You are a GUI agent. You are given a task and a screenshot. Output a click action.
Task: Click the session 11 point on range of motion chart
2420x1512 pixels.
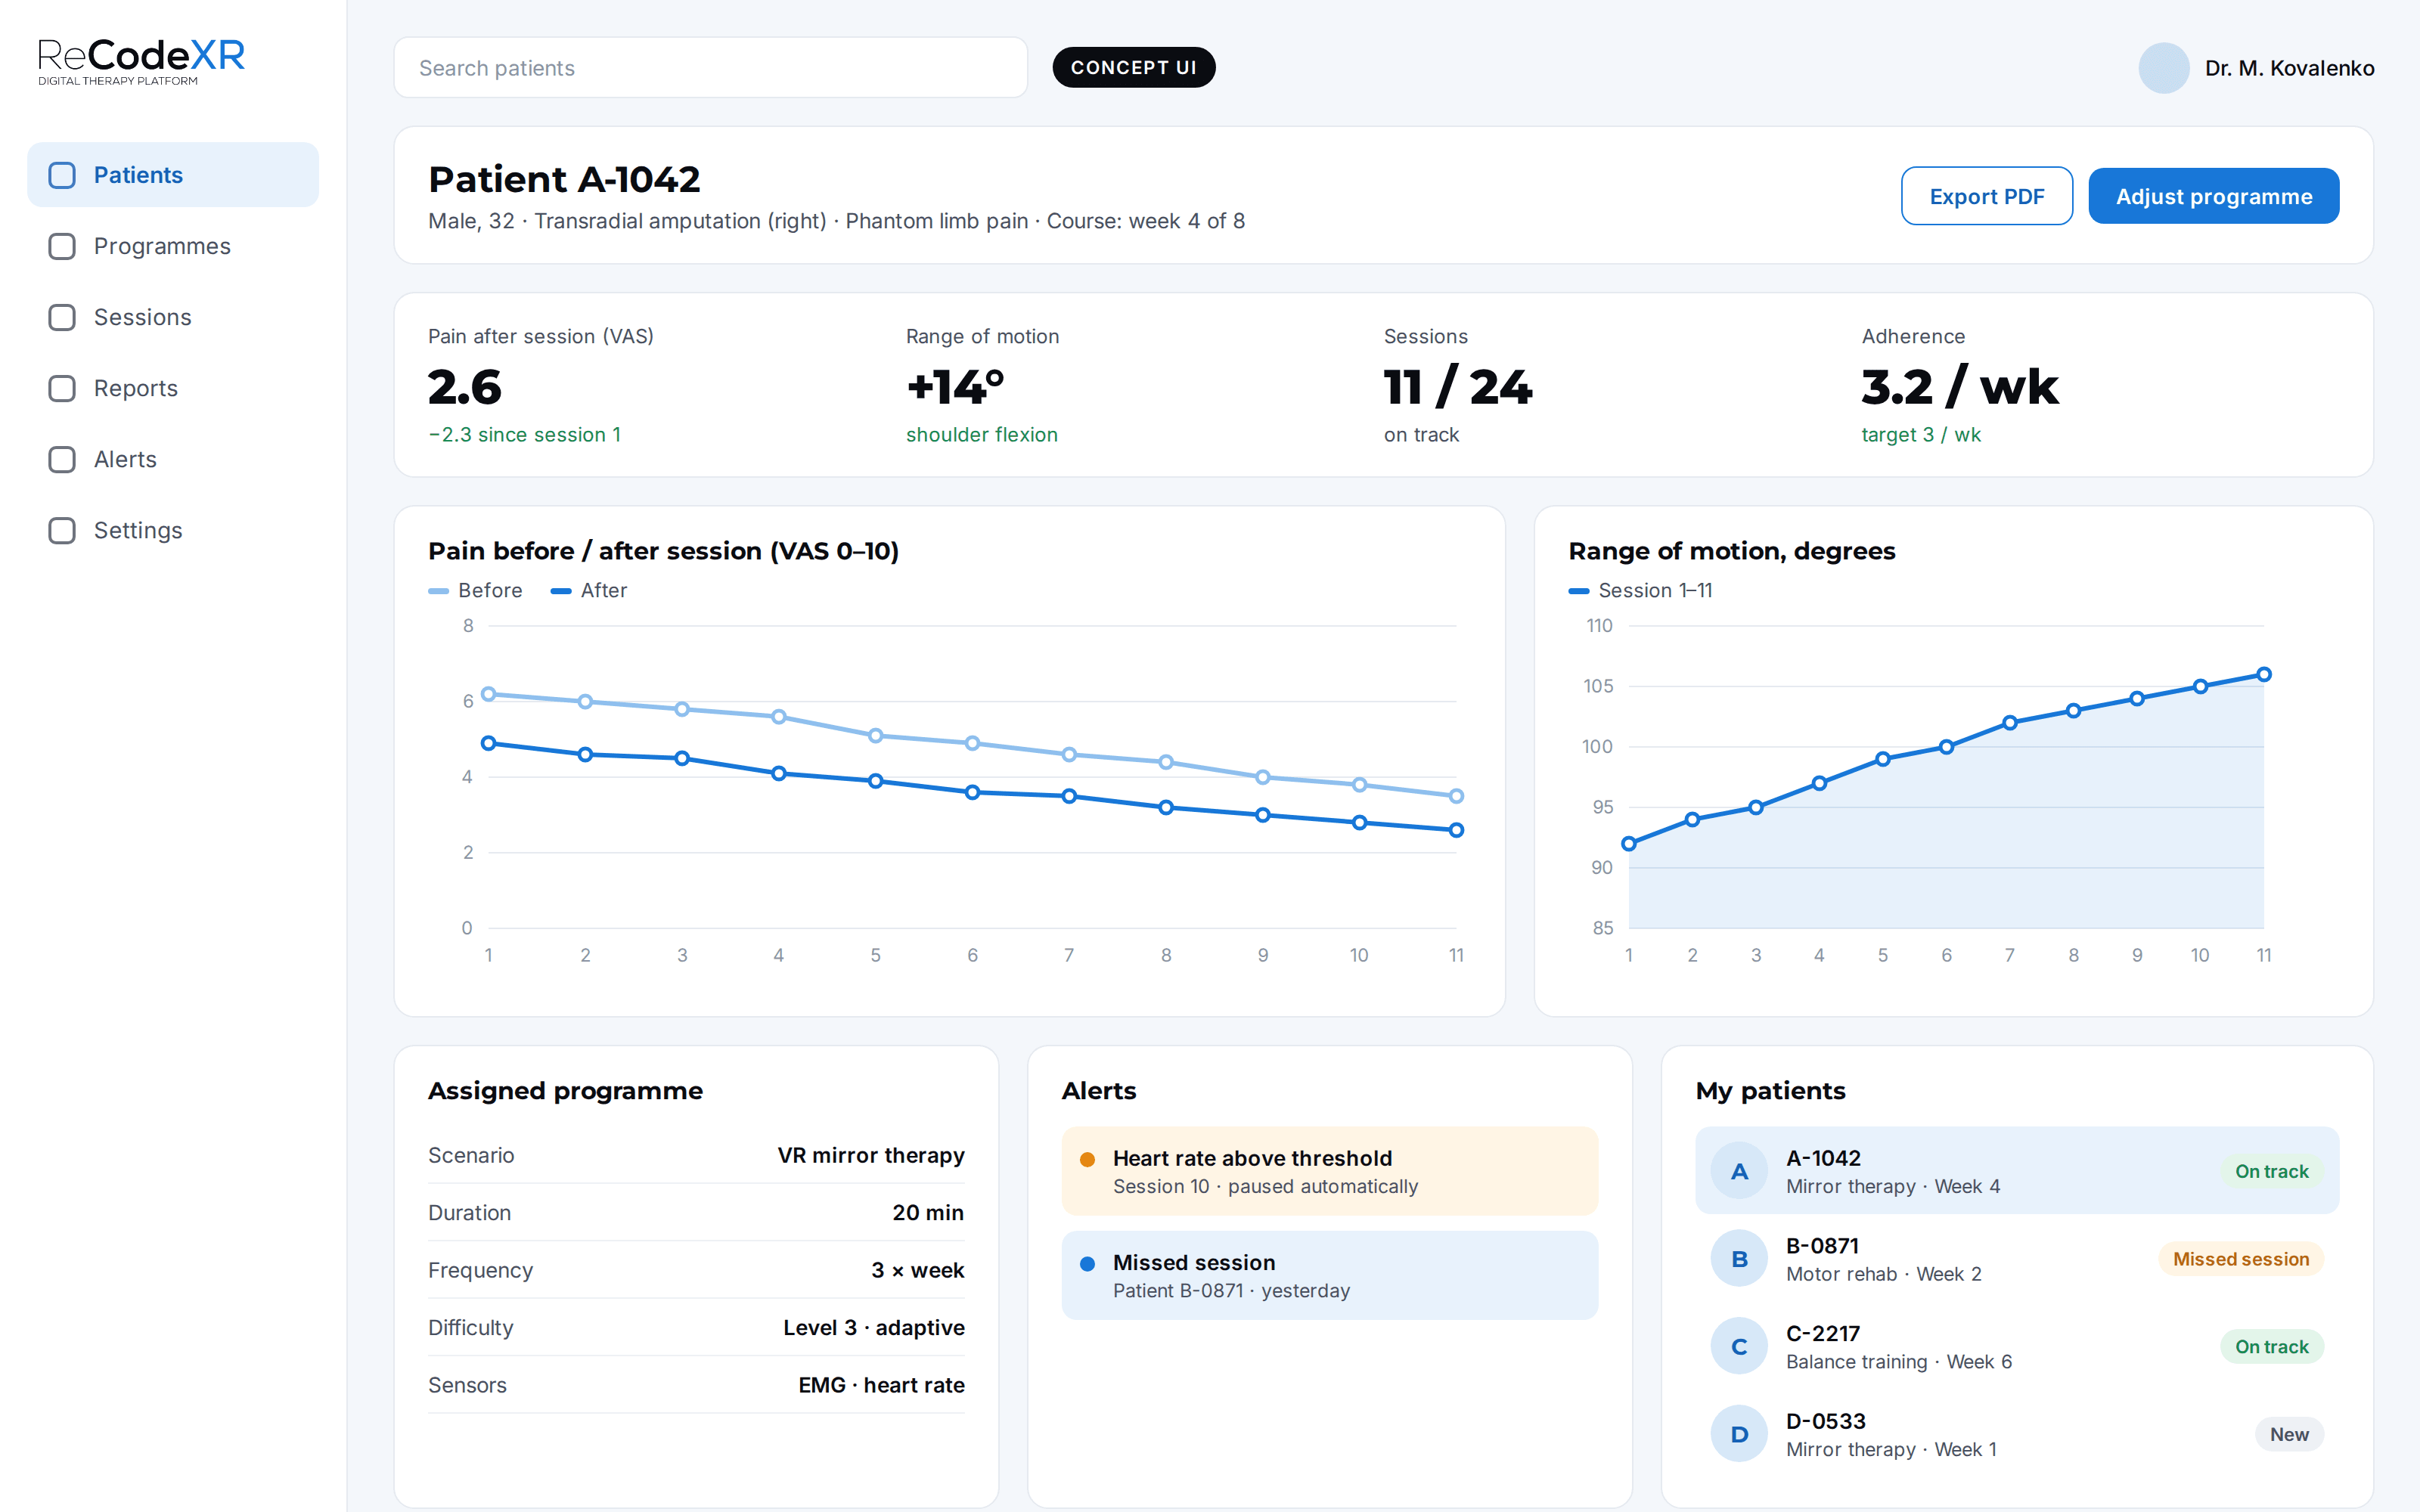point(2264,674)
